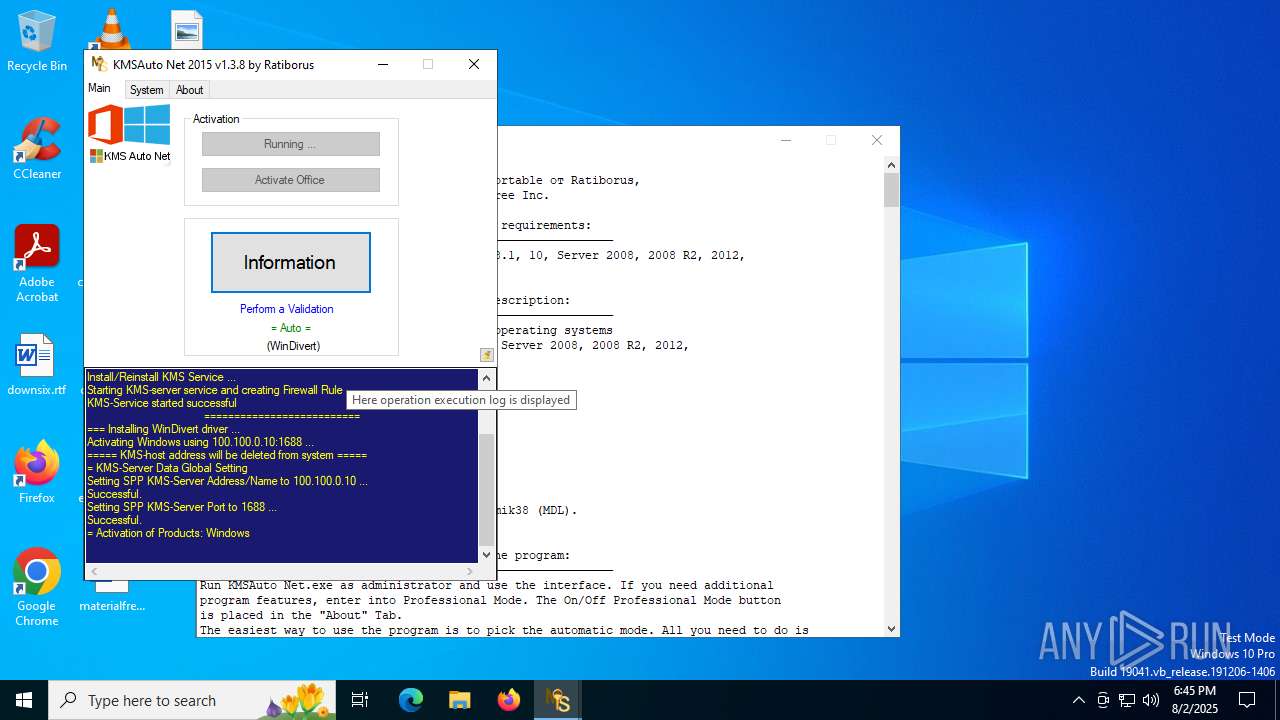This screenshot has height=720, width=1280.
Task: Select log line 'Installing WinDivert driver'
Action: [163, 429]
